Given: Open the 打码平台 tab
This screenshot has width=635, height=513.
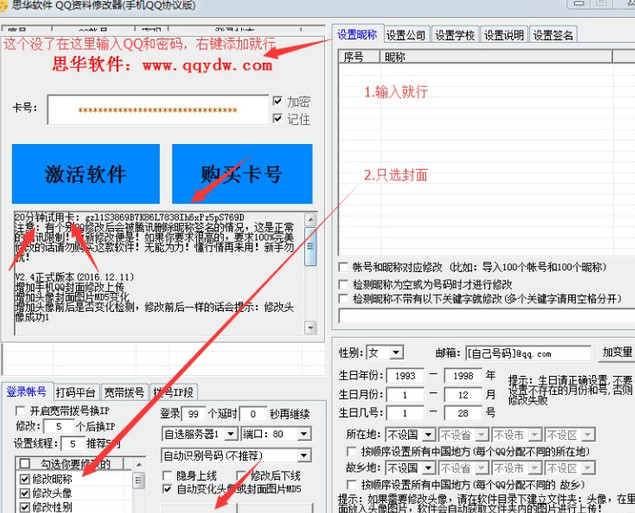Looking at the screenshot, I should pyautogui.click(x=75, y=392).
